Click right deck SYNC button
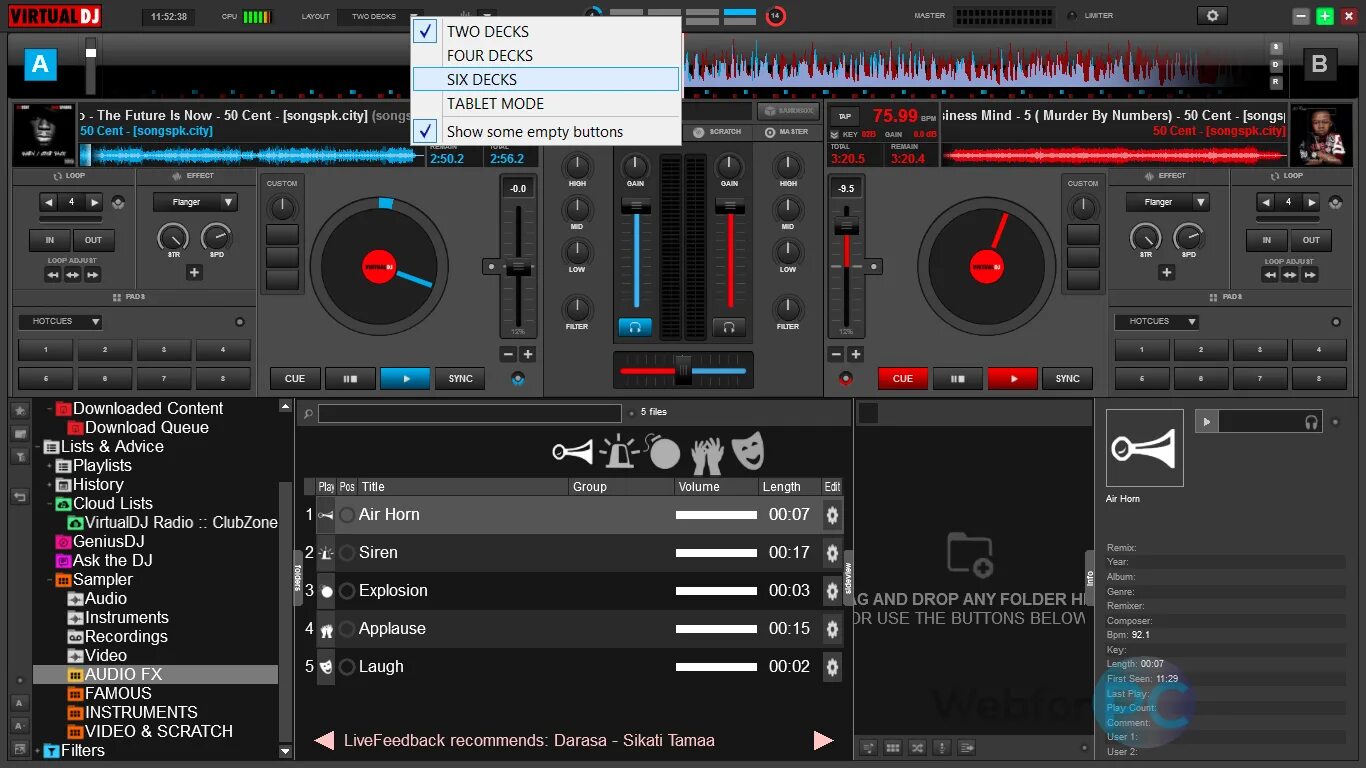This screenshot has width=1366, height=768. [1067, 379]
